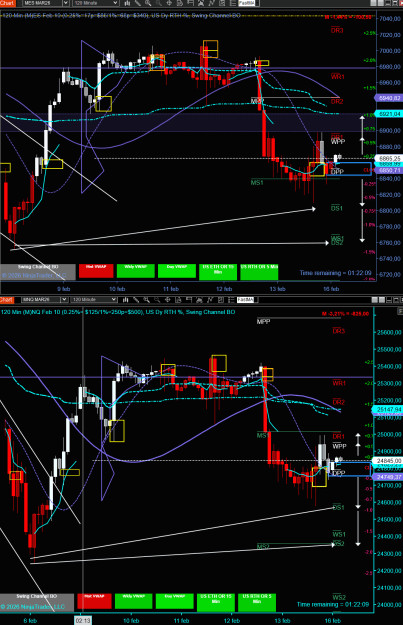Viewport: 403px width, 625px height.
Task: Select drawing tools pencil in top chart
Action: coord(138,3)
